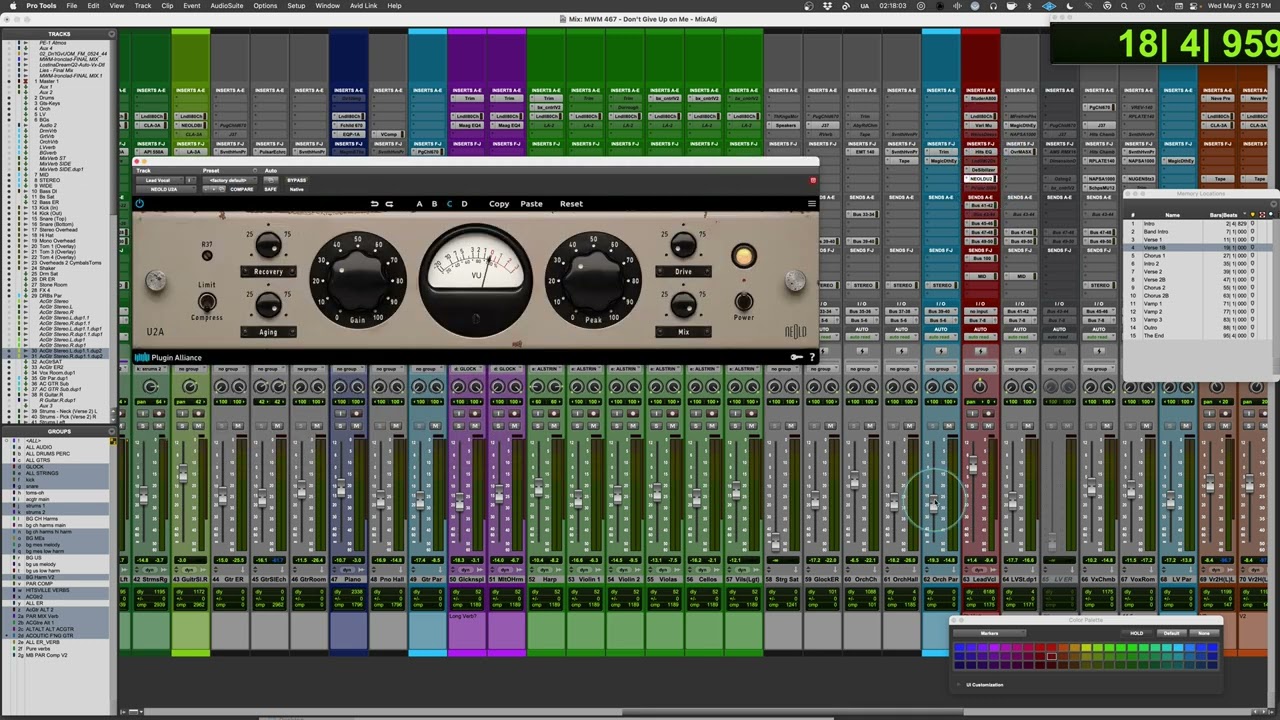The image size is (1280, 720).
Task: Open the GLOCK group dropdown on the Glcknspl track
Action: [x=467, y=370]
